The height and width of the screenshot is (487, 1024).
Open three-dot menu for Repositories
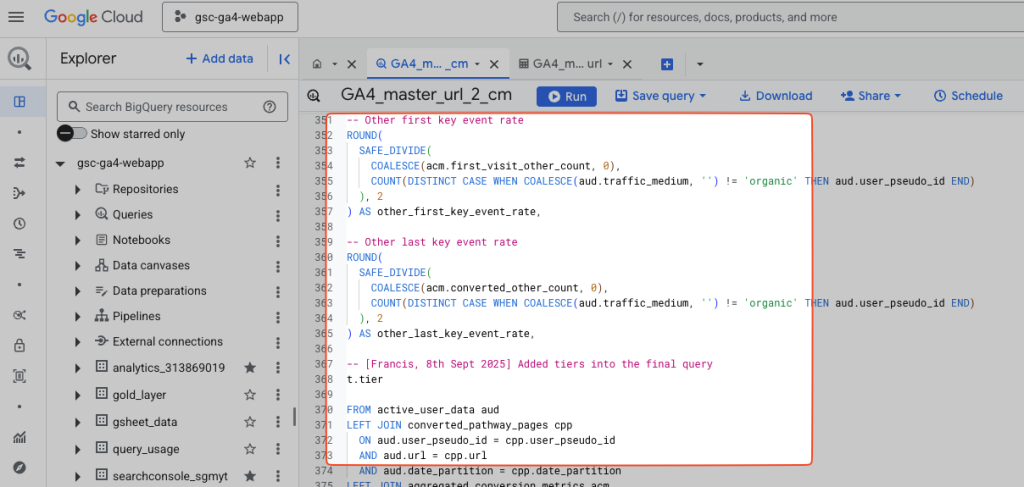278,190
